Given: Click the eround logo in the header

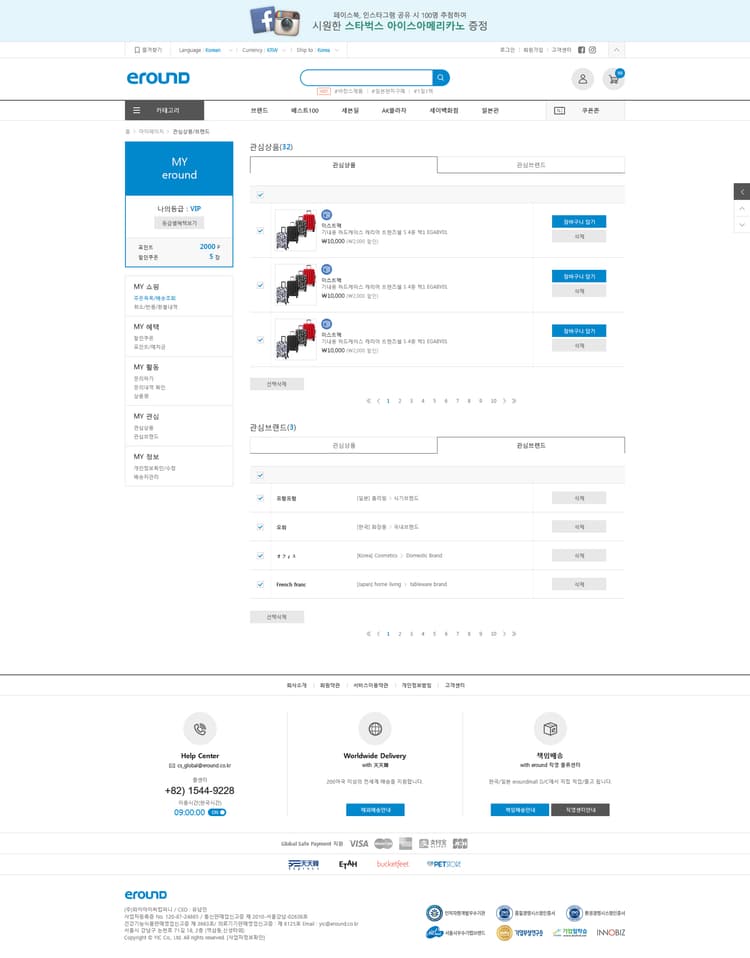Looking at the screenshot, I should 158,78.
